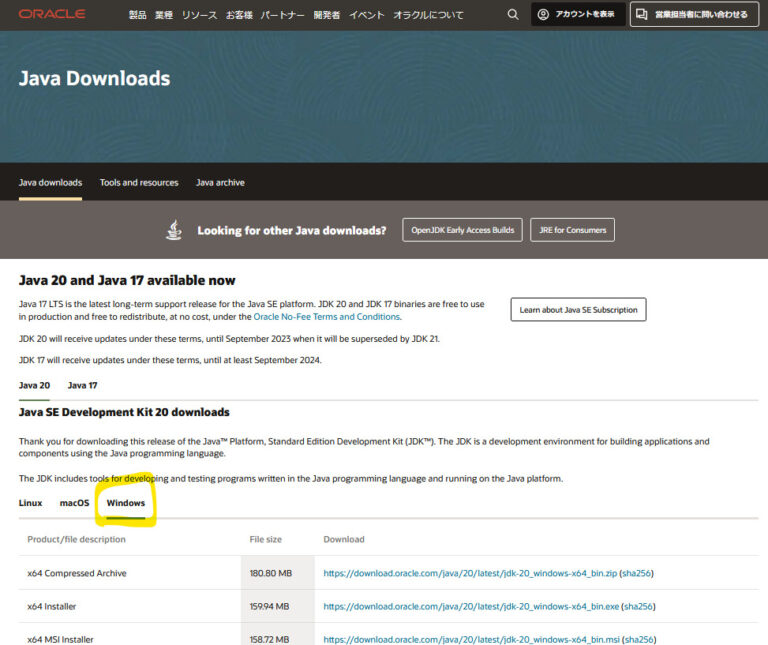This screenshot has width=768, height=645.
Task: Switch to the Java archive tab
Action: [x=220, y=183]
